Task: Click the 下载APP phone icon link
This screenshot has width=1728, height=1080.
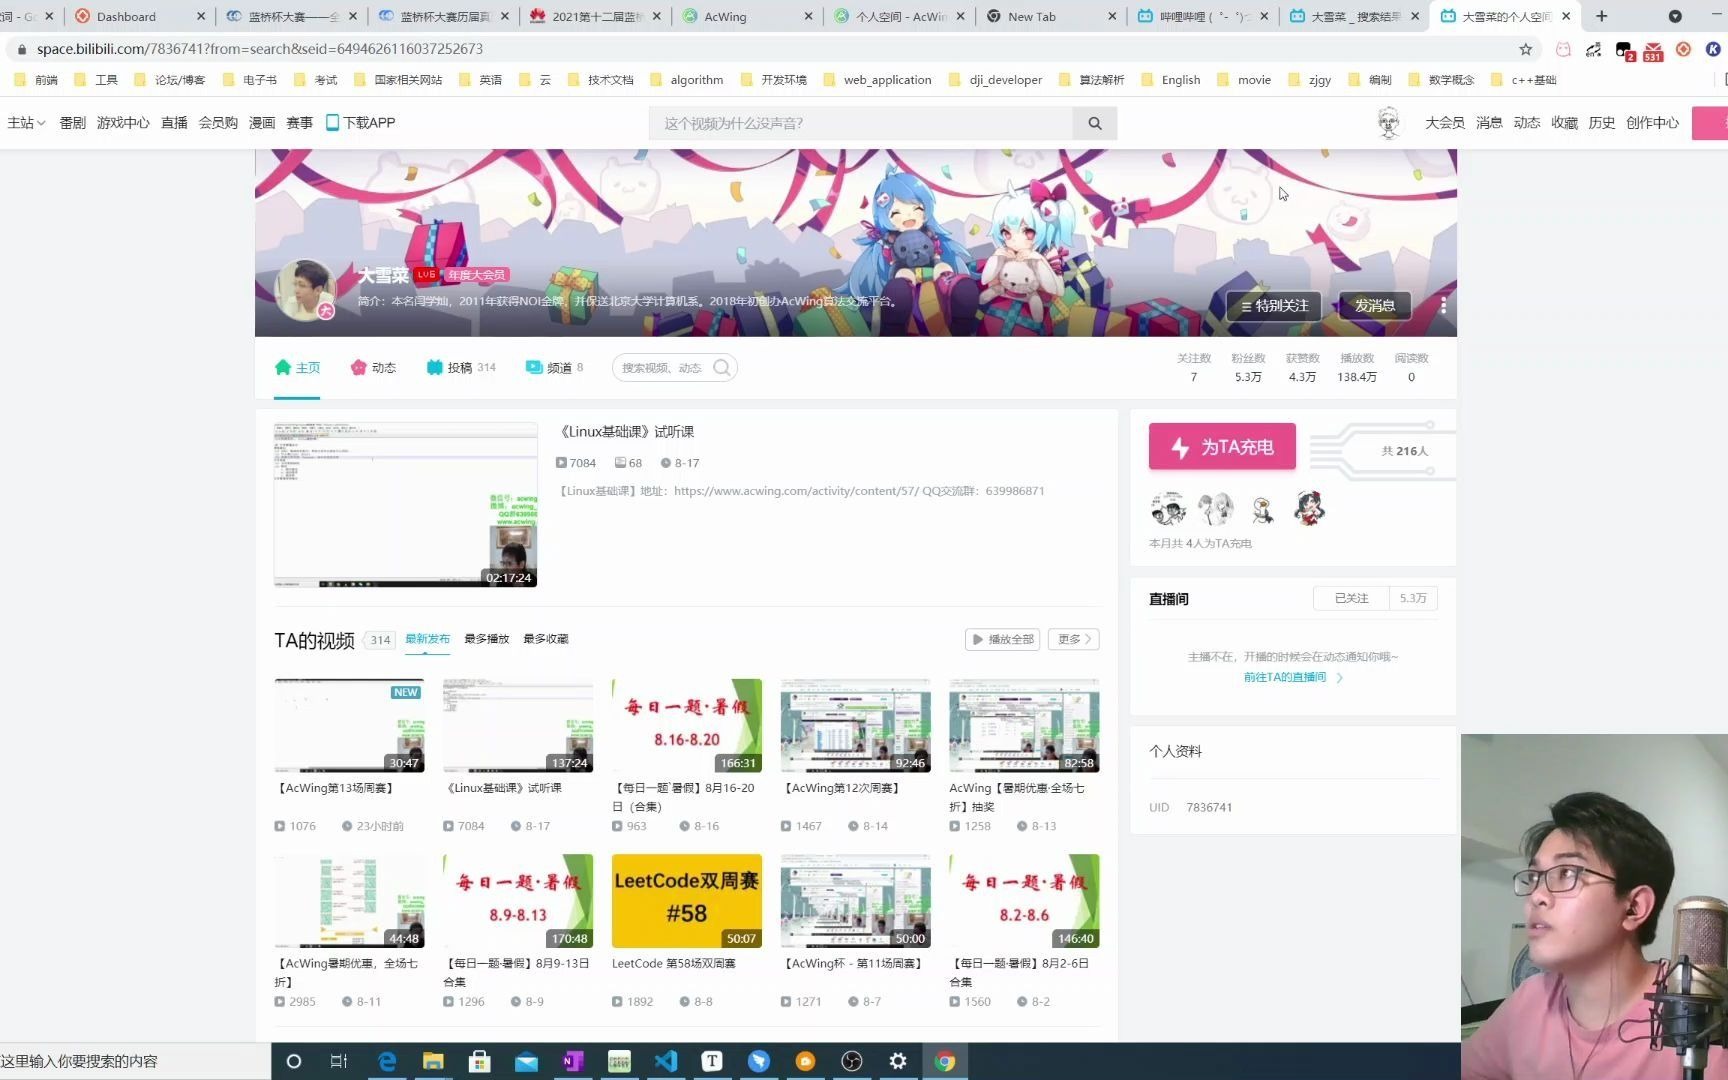Action: 360,123
